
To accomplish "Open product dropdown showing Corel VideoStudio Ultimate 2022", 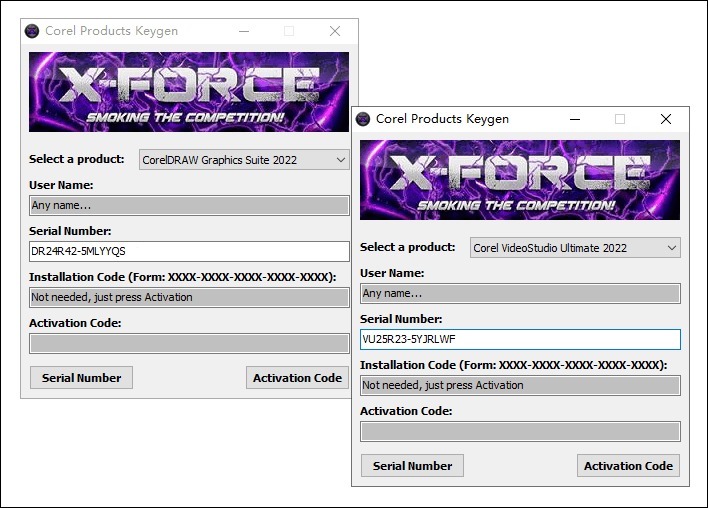I will [x=575, y=248].
